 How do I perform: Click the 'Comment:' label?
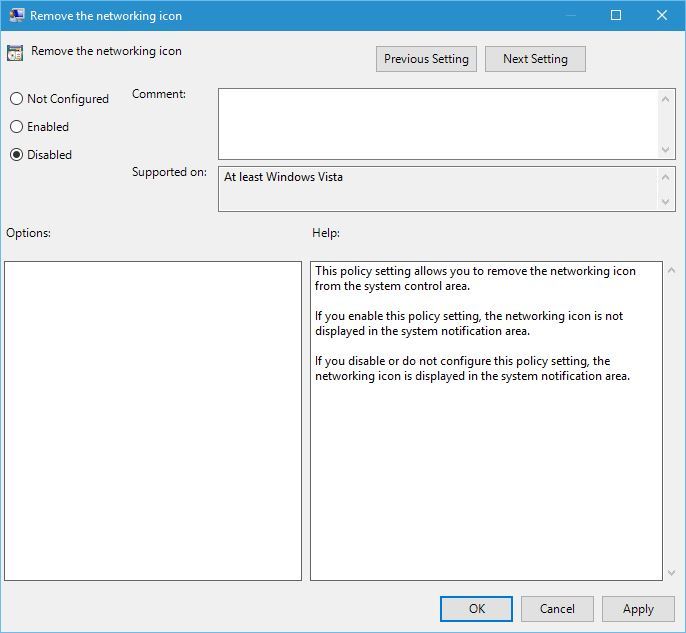159,94
